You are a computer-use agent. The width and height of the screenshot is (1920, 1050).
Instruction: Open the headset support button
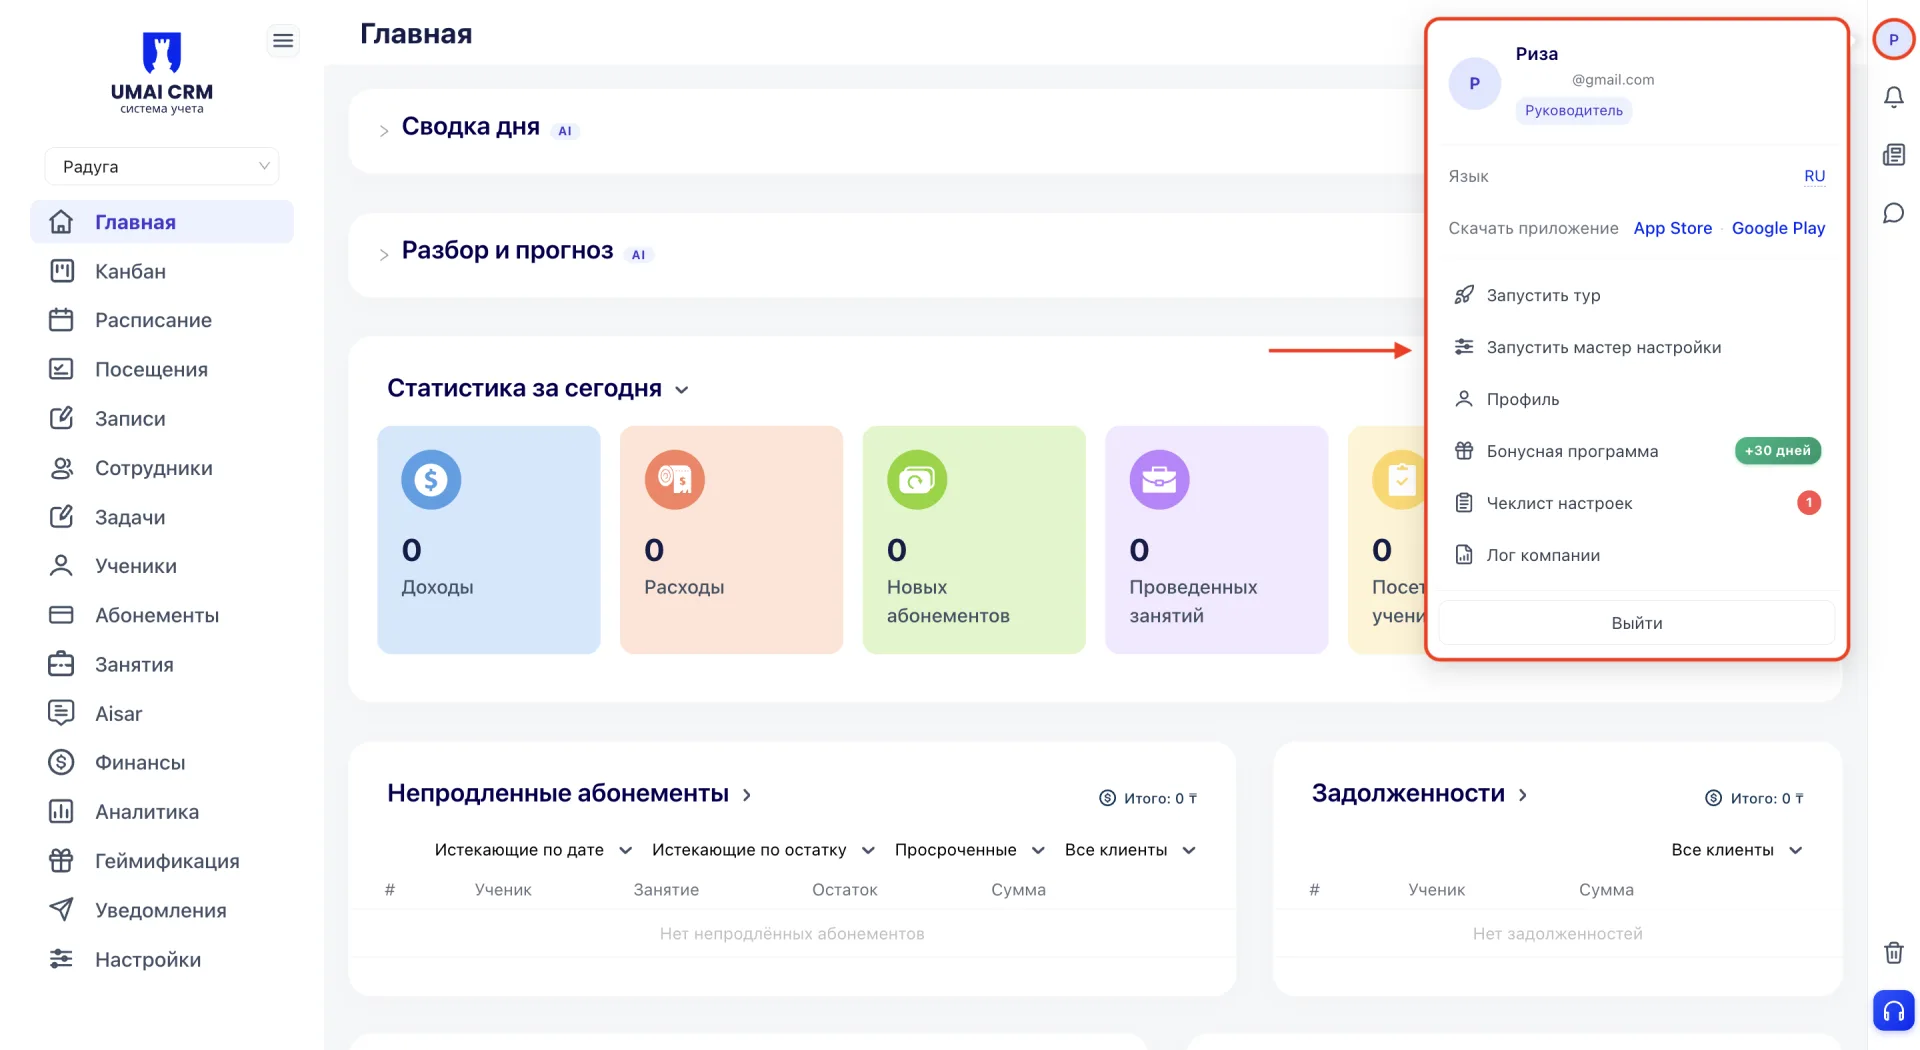pos(1893,1011)
